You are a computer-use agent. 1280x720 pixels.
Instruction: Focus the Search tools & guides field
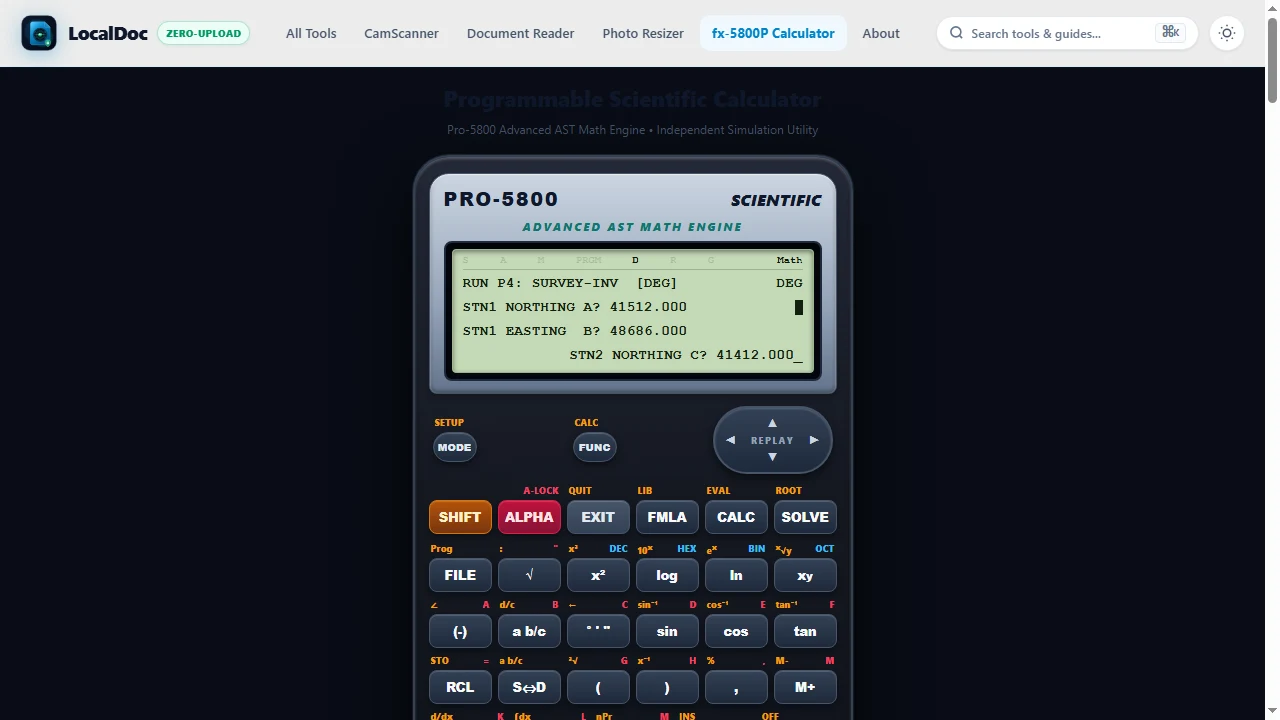(1067, 33)
